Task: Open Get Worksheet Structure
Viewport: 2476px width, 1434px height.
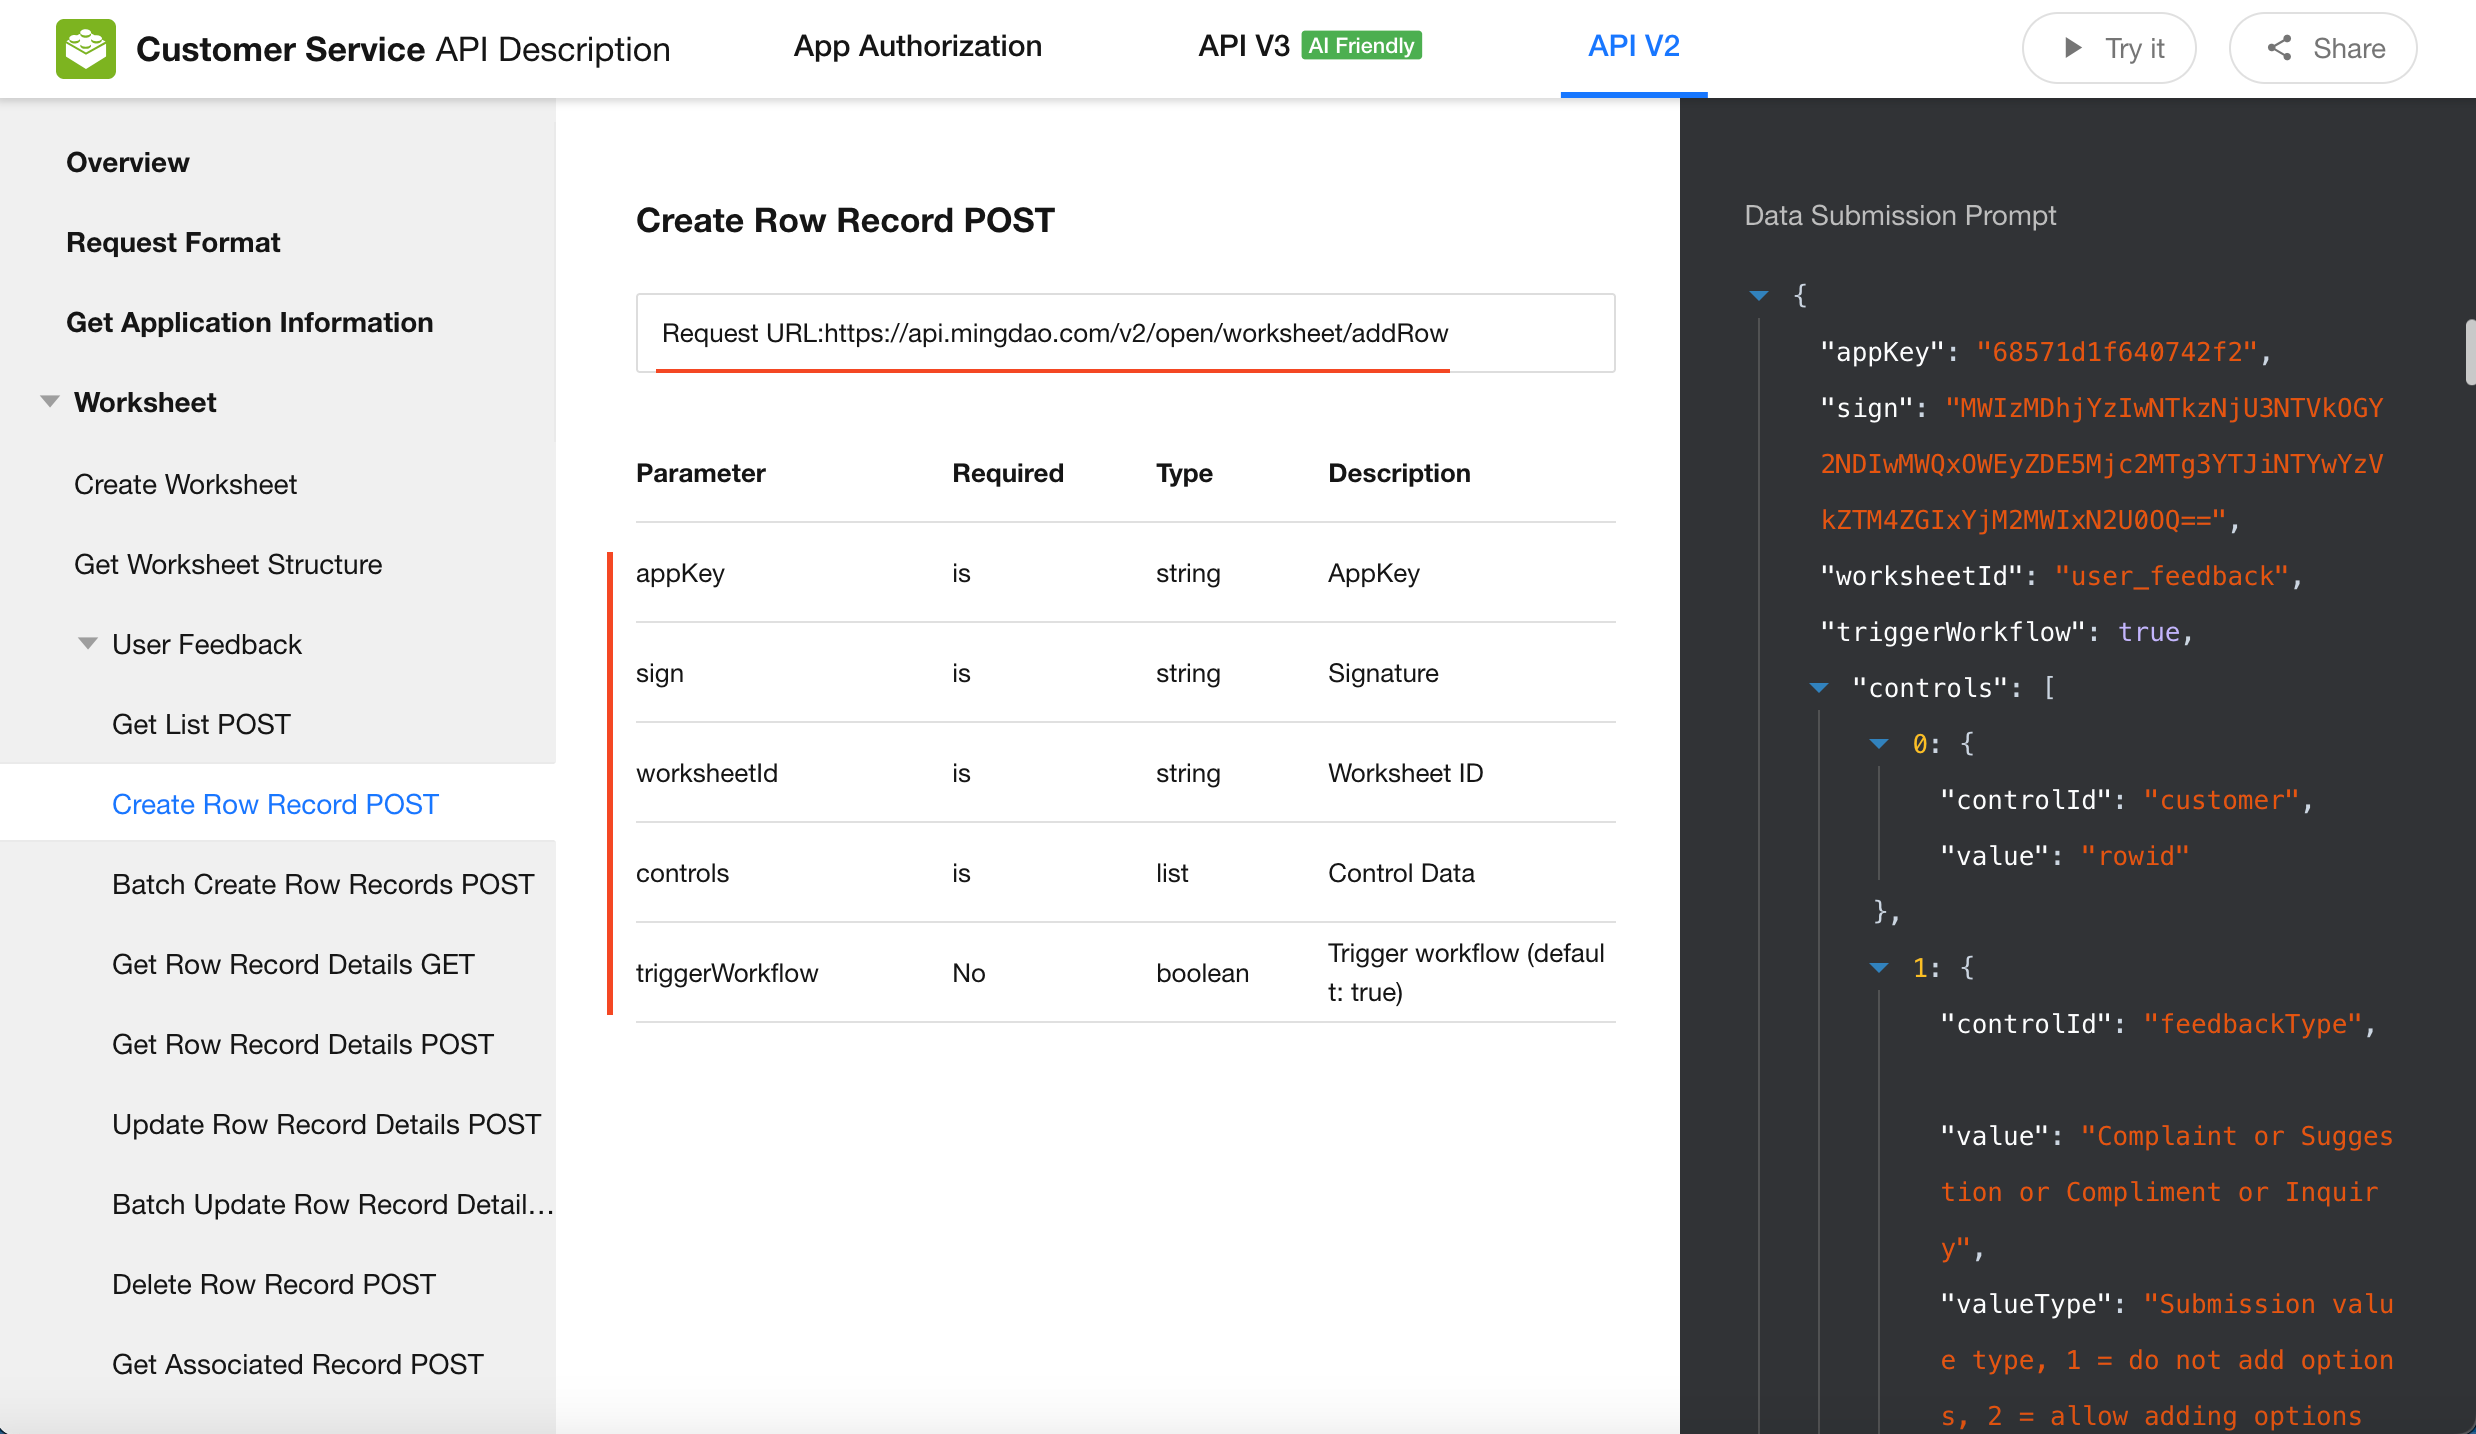Action: 228,564
